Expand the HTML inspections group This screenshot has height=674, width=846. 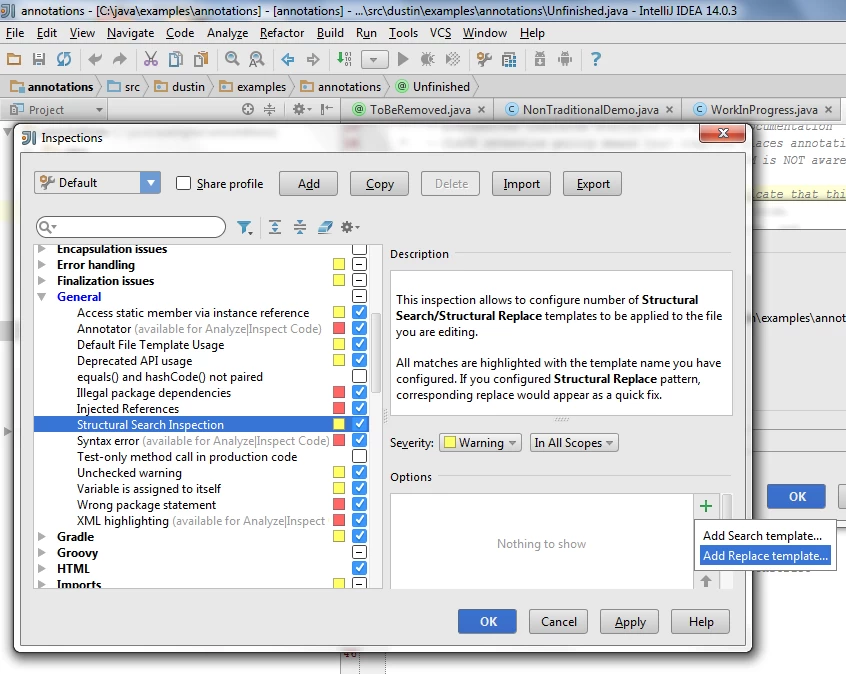pyautogui.click(x=42, y=568)
